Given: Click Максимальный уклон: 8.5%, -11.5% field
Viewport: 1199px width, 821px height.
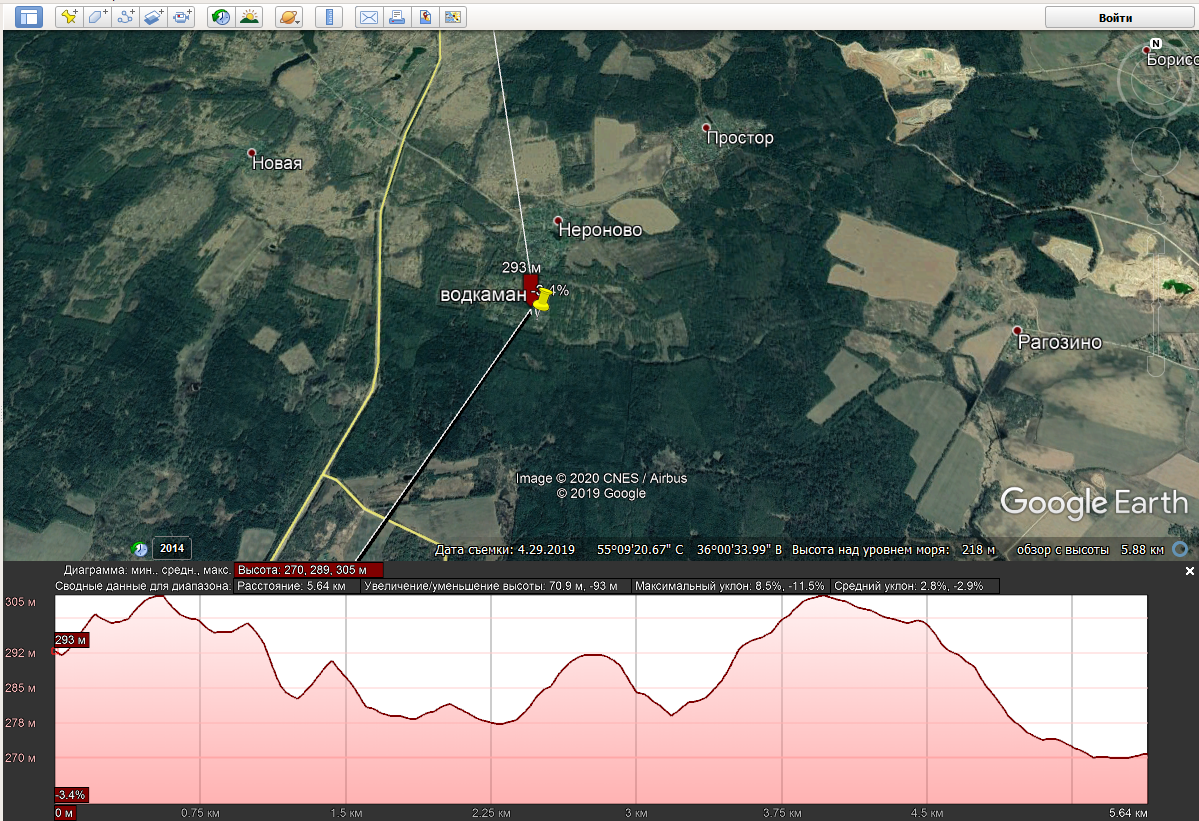Looking at the screenshot, I should (x=729, y=586).
